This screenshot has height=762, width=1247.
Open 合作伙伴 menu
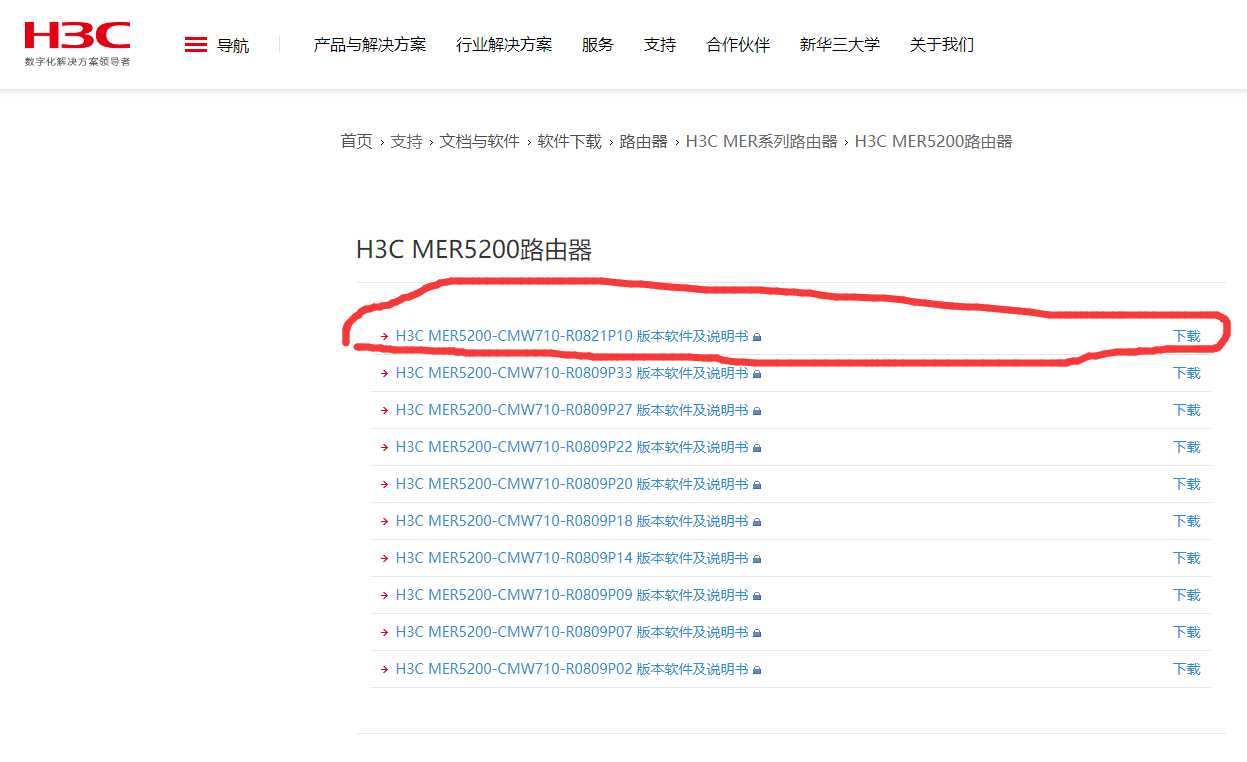tap(738, 45)
